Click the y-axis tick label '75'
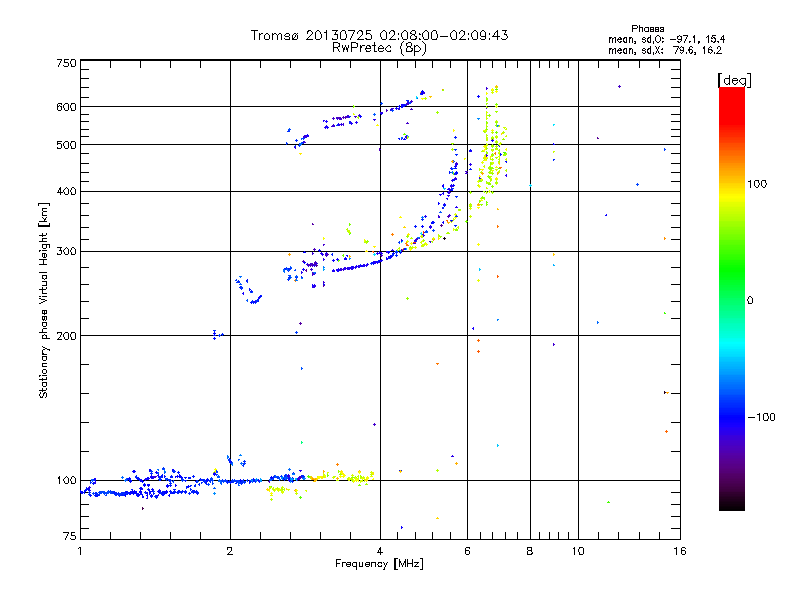 pyautogui.click(x=70, y=536)
